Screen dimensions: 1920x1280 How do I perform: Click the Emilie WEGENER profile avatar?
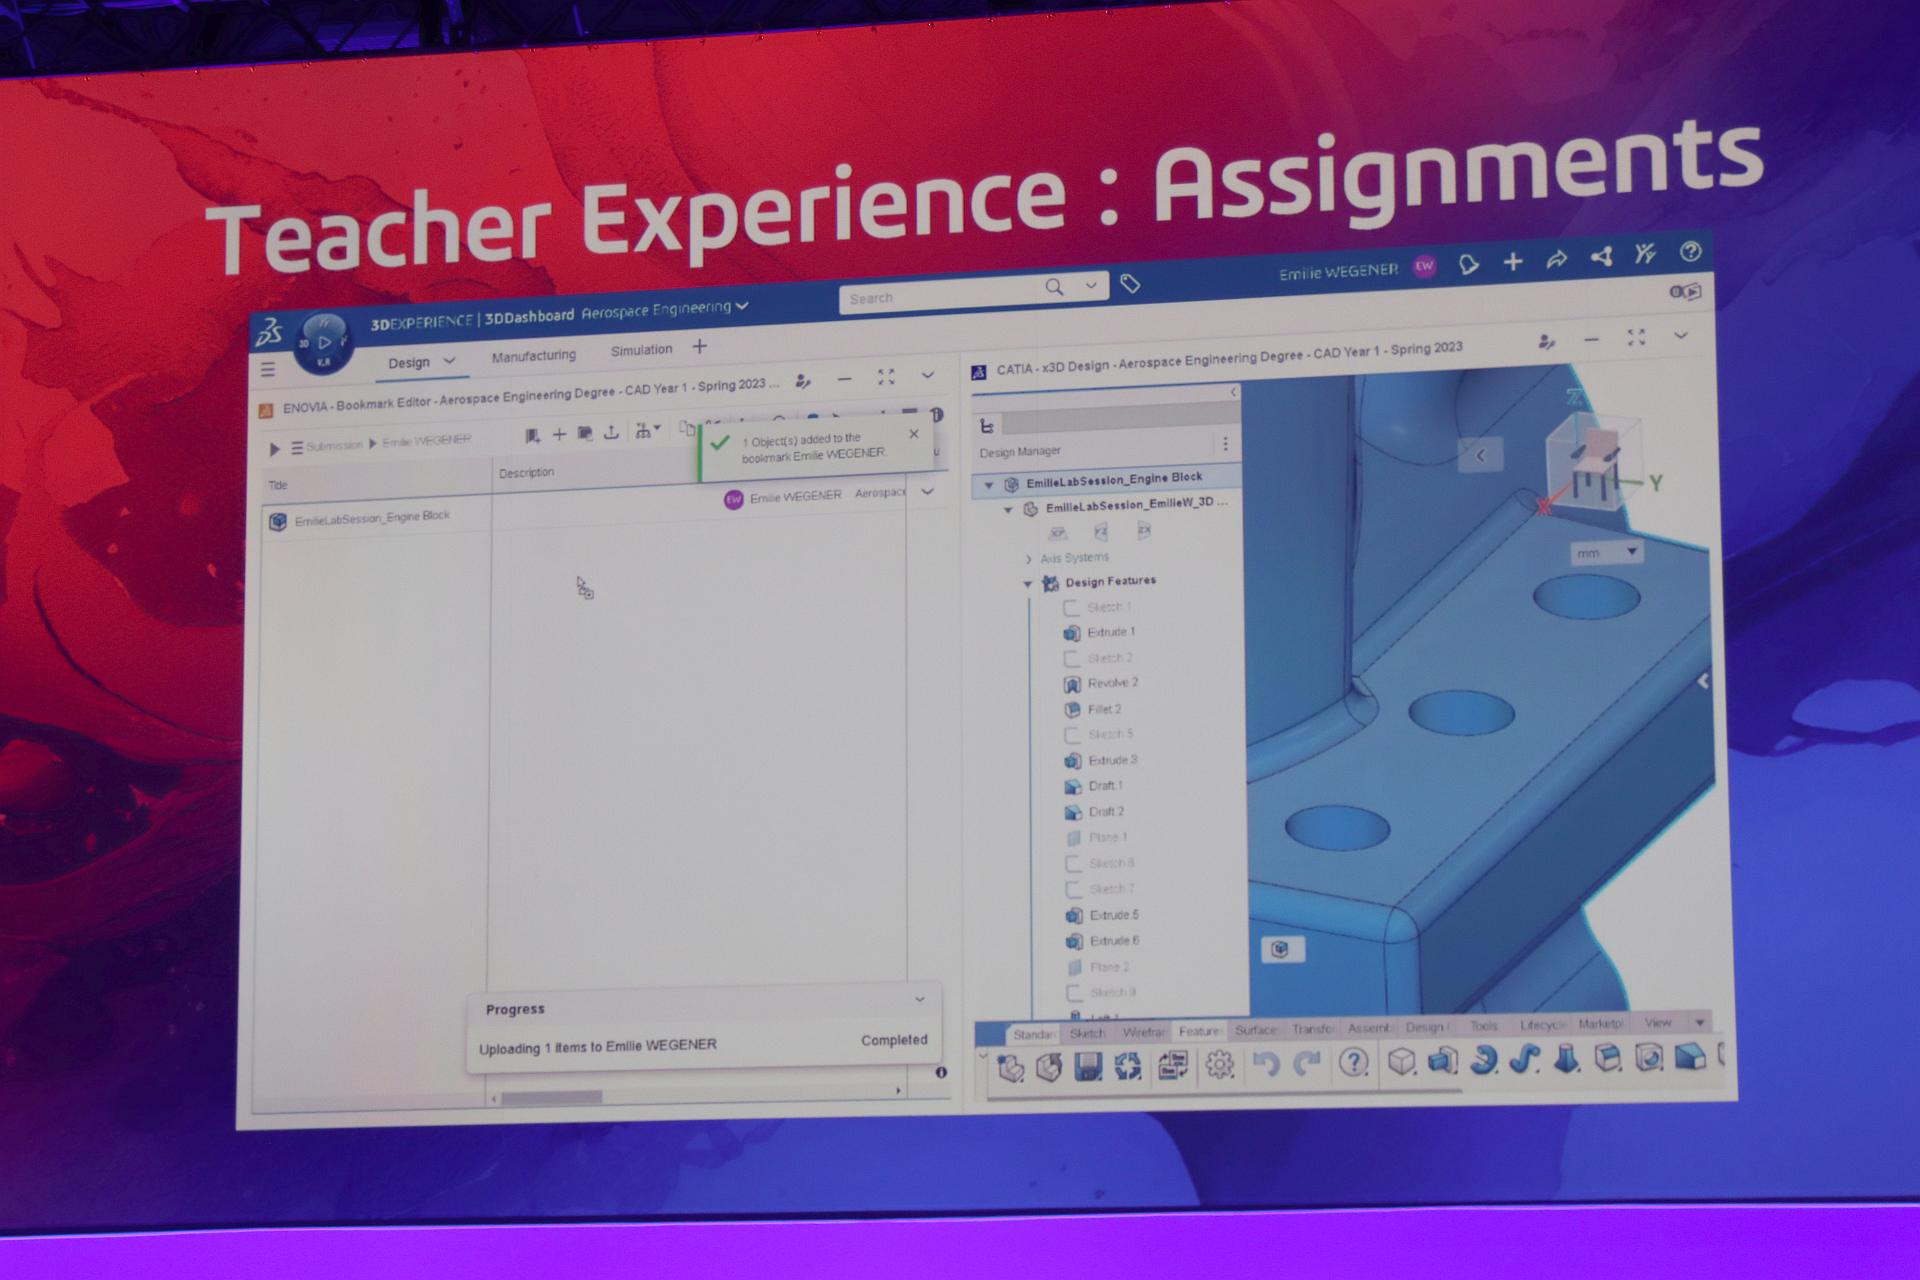pyautogui.click(x=1424, y=266)
